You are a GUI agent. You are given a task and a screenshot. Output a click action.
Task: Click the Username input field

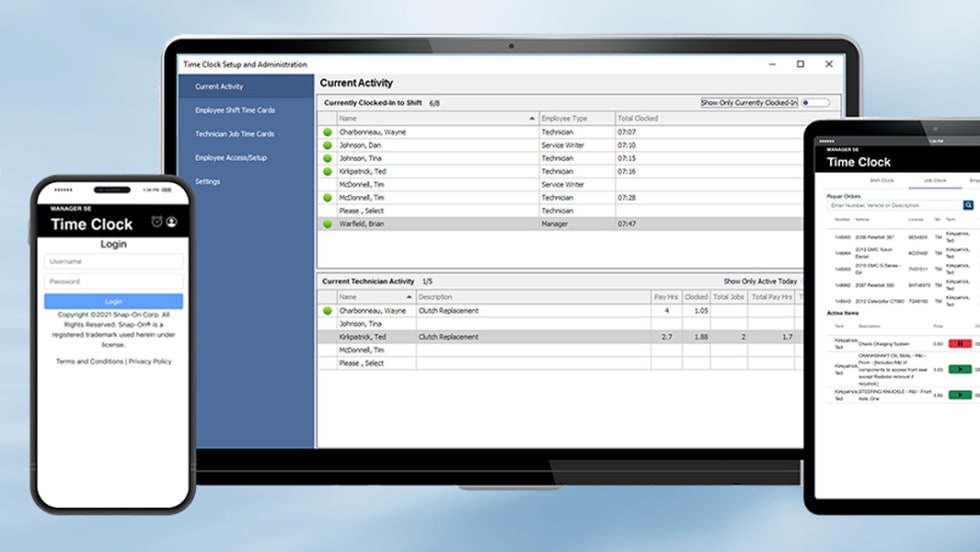click(x=113, y=262)
